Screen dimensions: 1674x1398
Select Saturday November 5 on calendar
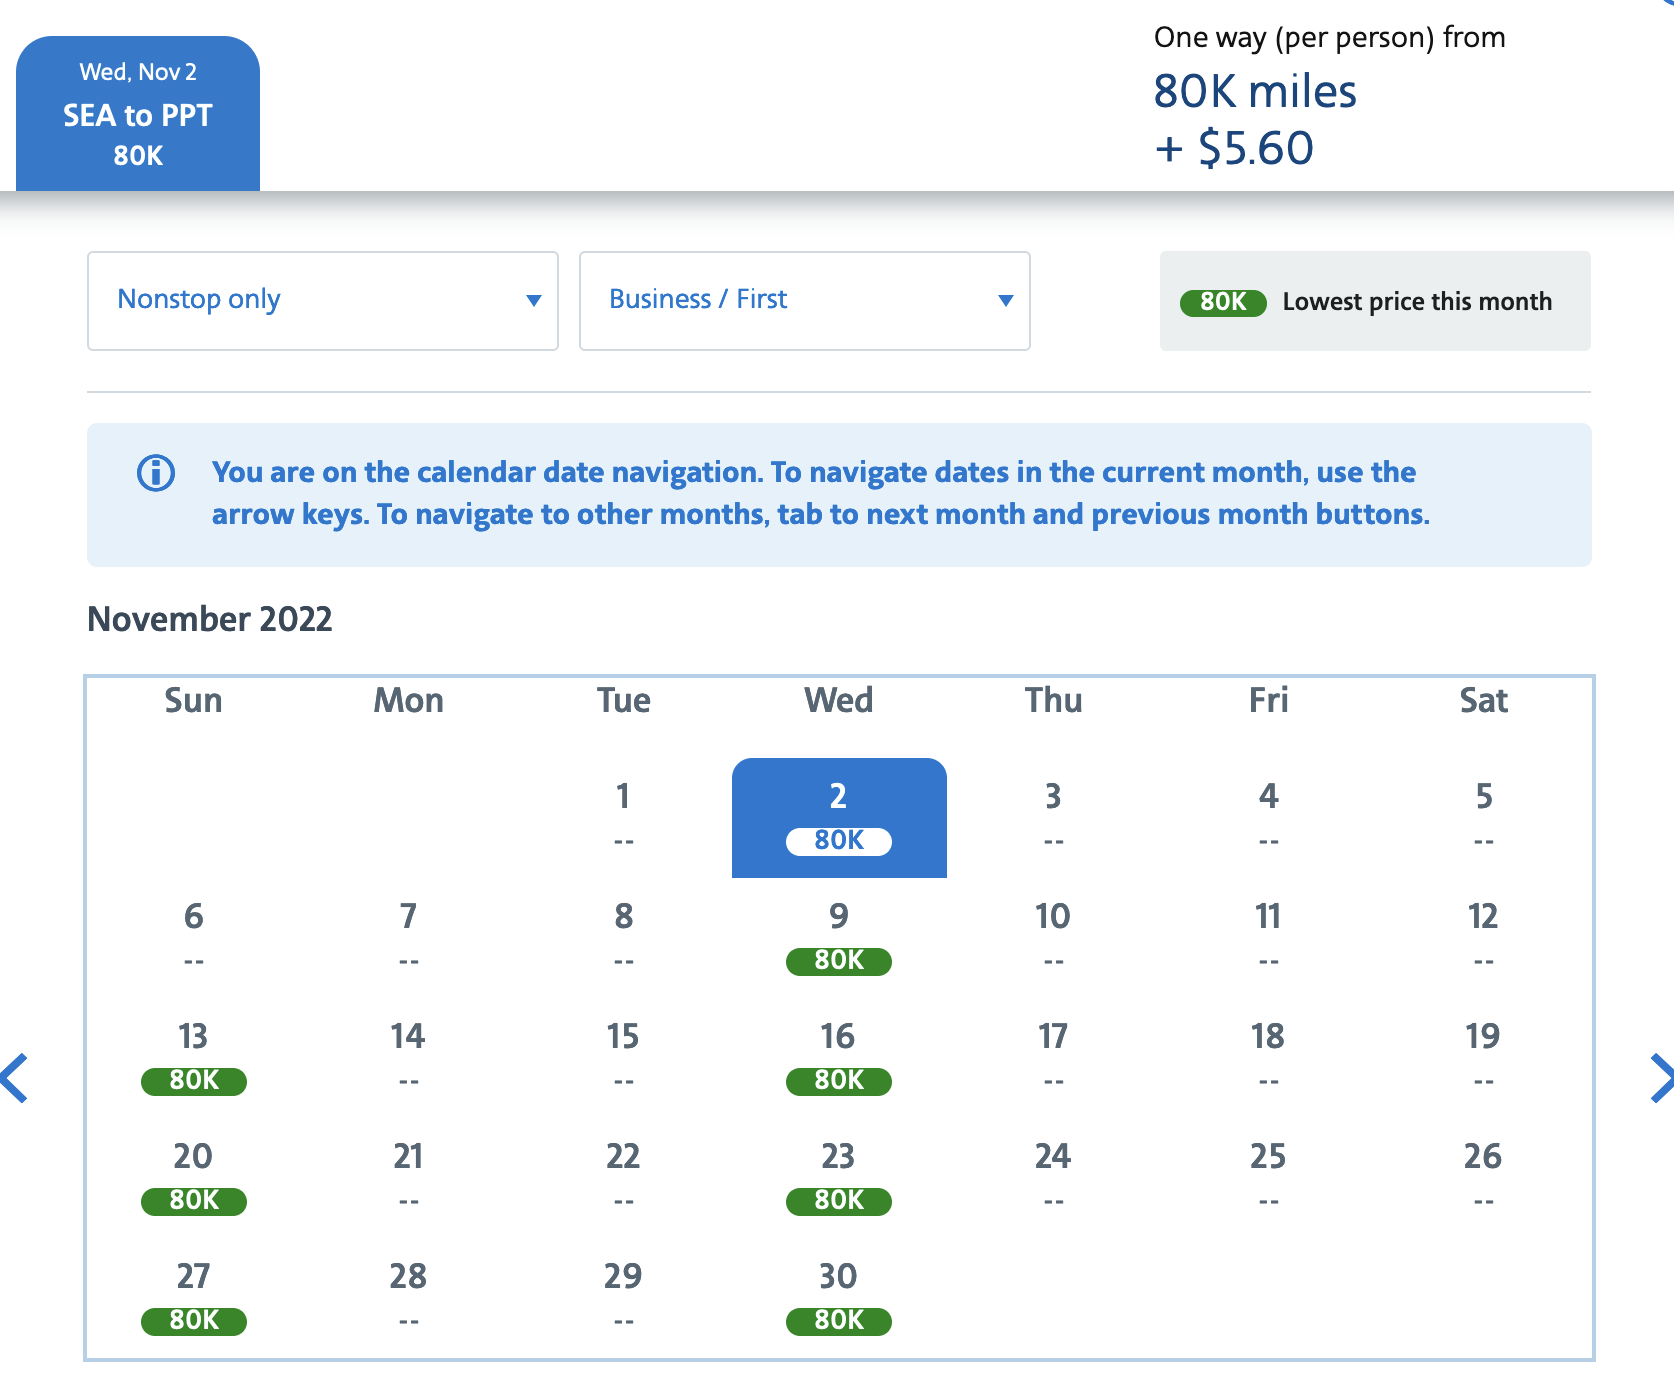click(1483, 817)
